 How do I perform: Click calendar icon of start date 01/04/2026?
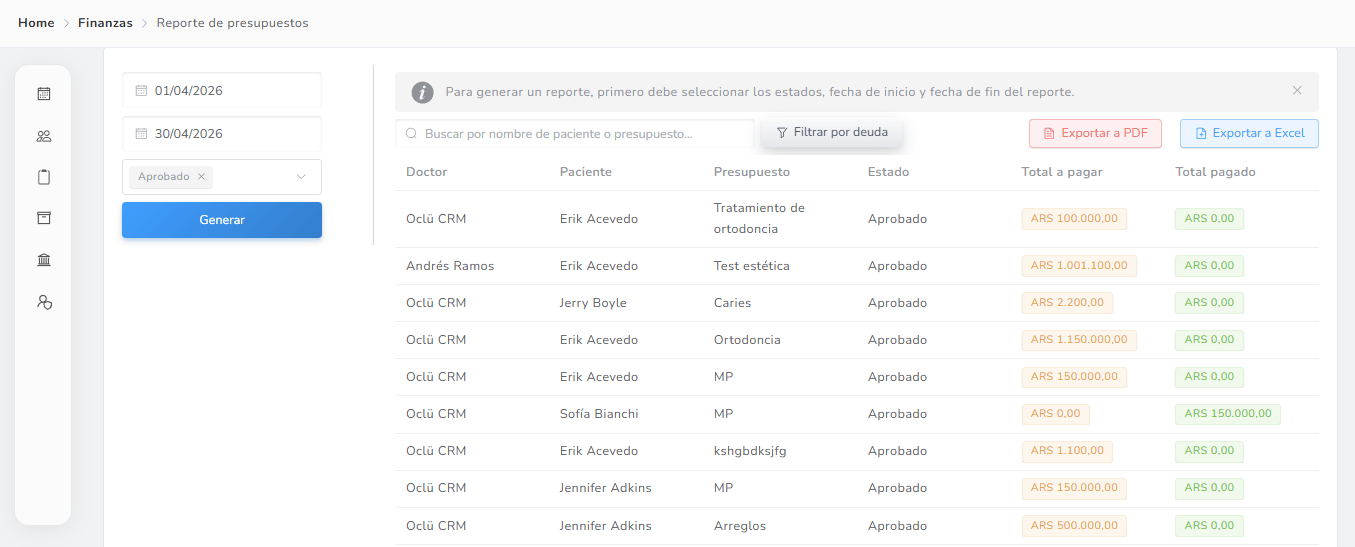point(141,90)
